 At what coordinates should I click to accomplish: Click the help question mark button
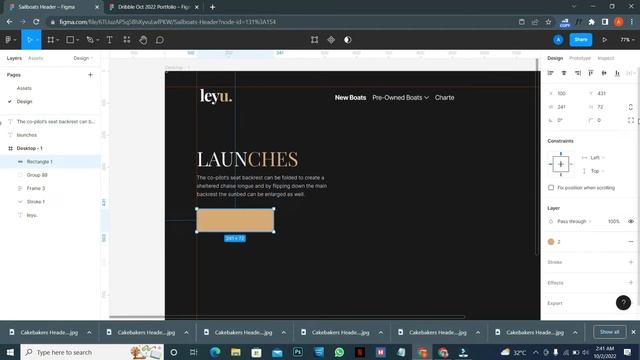[623, 303]
